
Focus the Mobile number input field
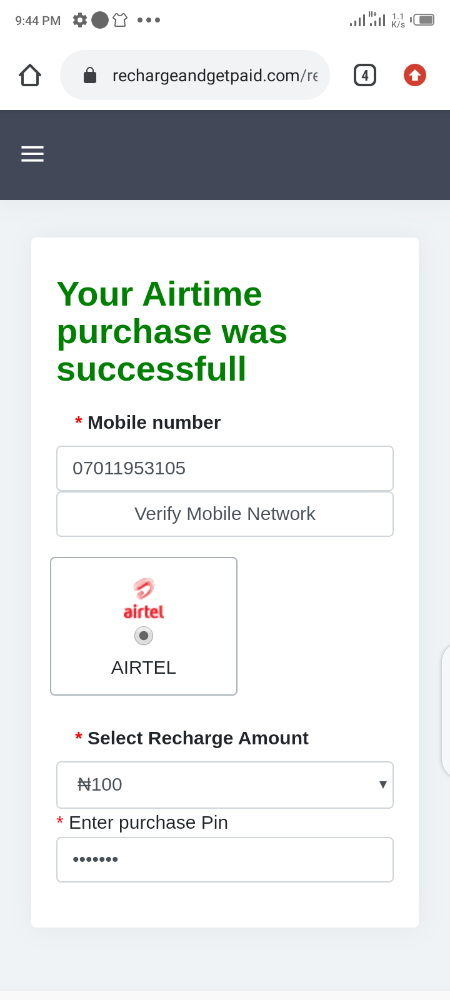click(225, 468)
